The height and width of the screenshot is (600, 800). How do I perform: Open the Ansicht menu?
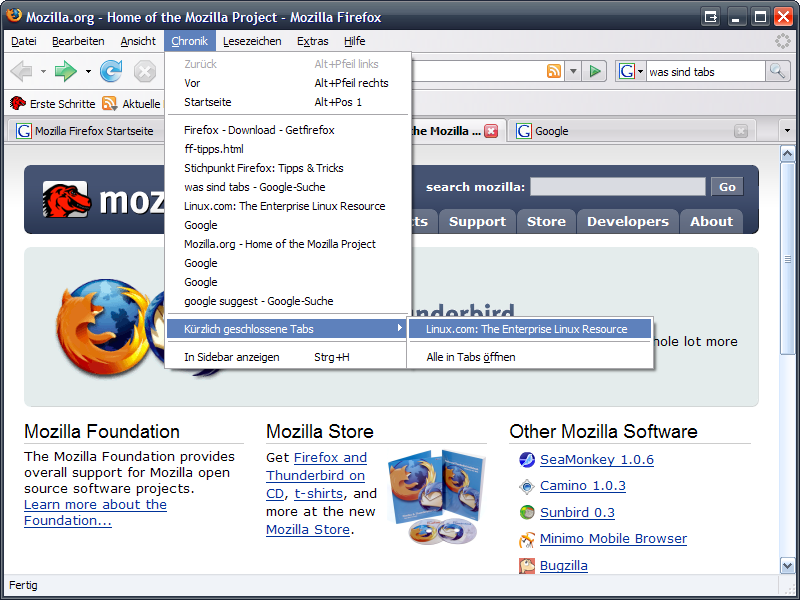click(138, 41)
